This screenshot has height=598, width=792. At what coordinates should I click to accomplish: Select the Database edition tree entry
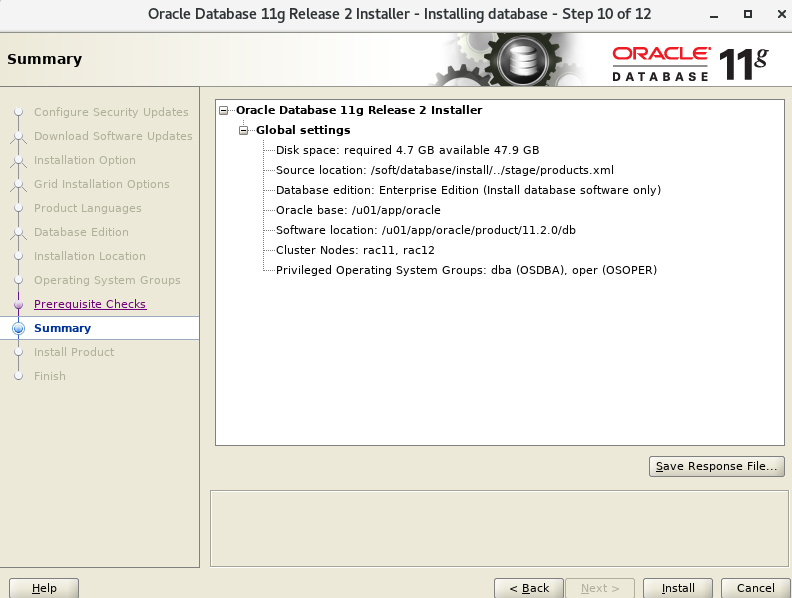tap(468, 190)
